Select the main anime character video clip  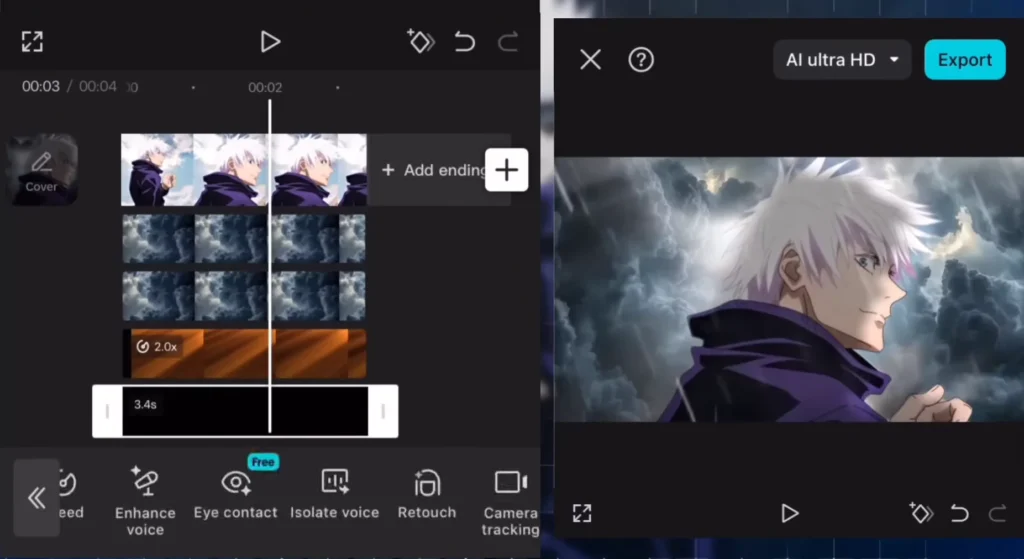pos(244,170)
